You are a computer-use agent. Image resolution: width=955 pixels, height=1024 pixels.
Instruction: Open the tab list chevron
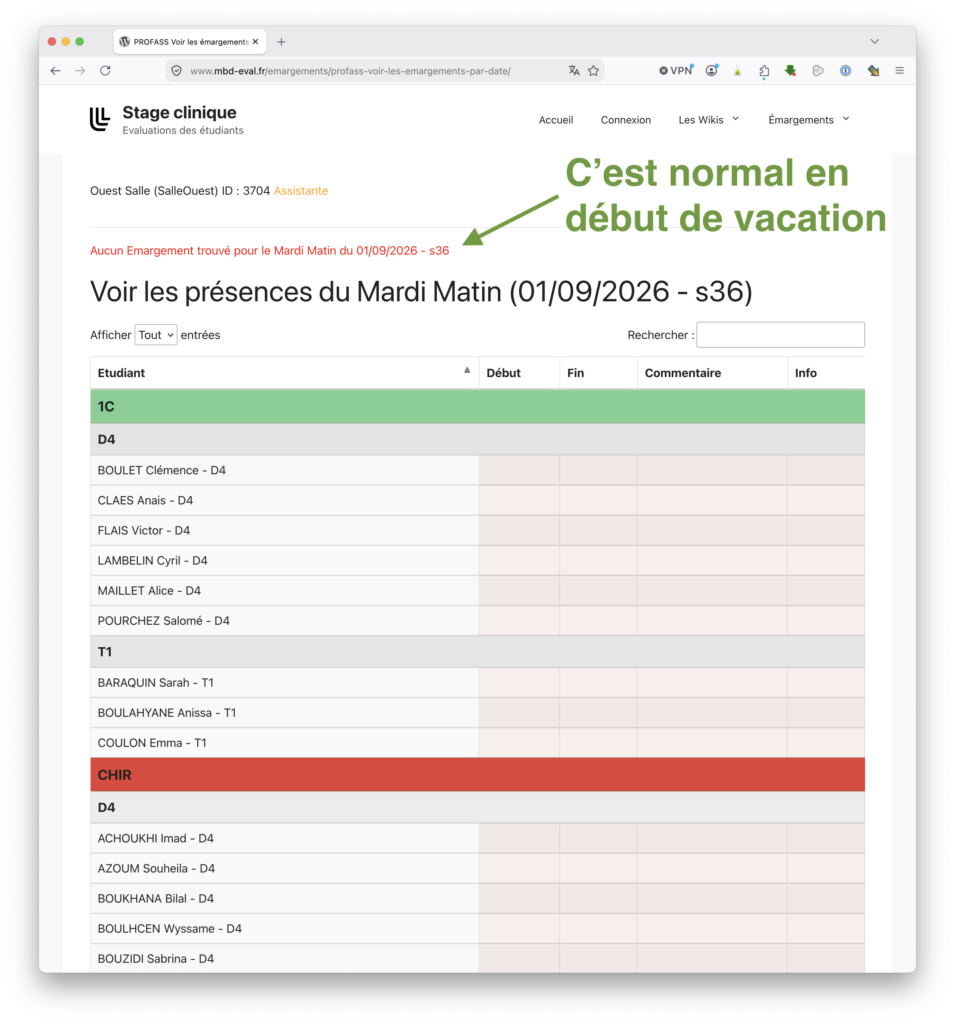[x=875, y=41]
